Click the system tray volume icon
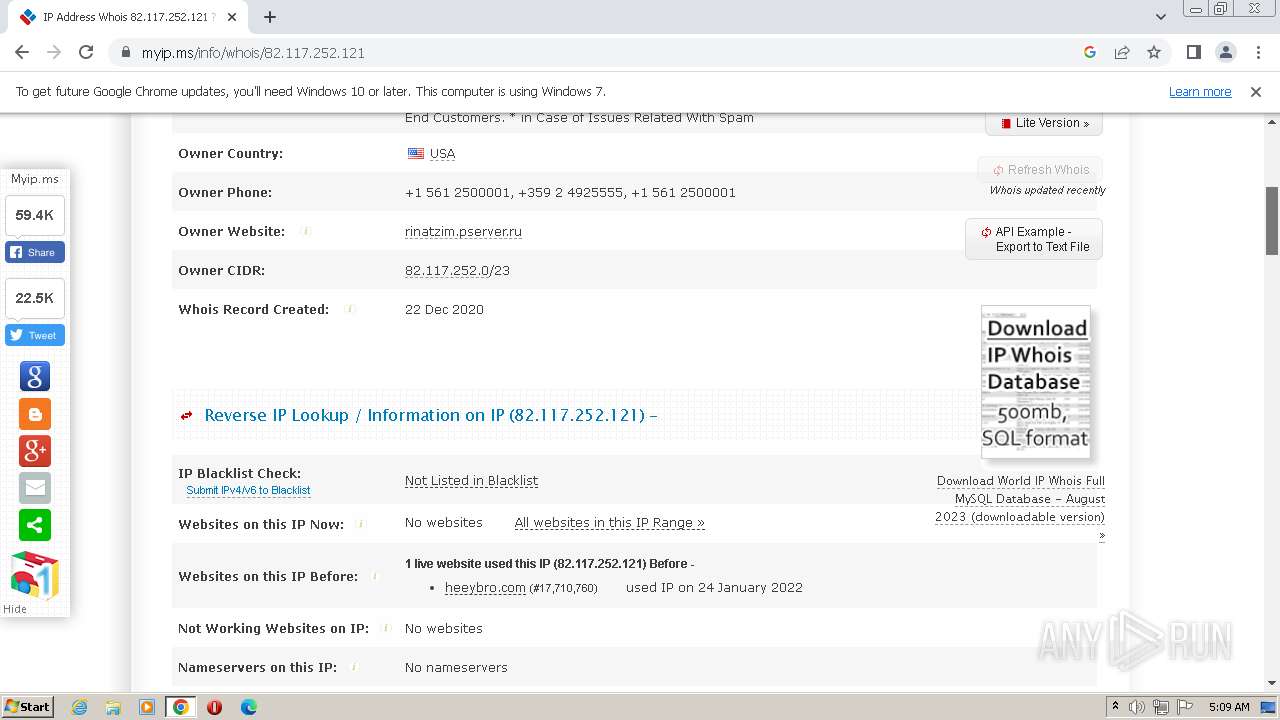1280x720 pixels. click(1138, 707)
